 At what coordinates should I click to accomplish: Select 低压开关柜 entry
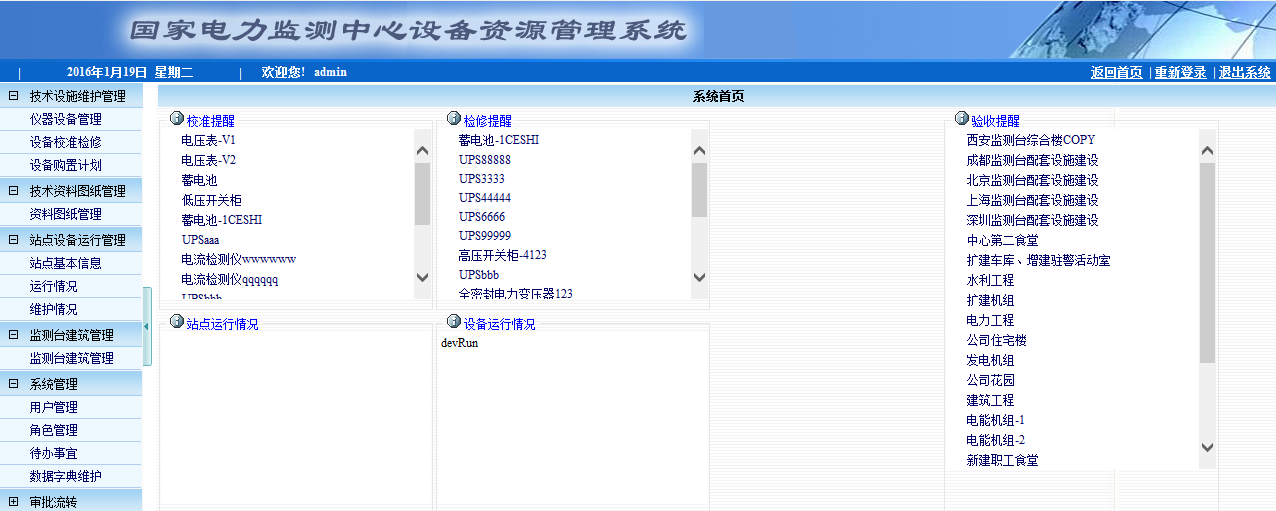pos(211,200)
